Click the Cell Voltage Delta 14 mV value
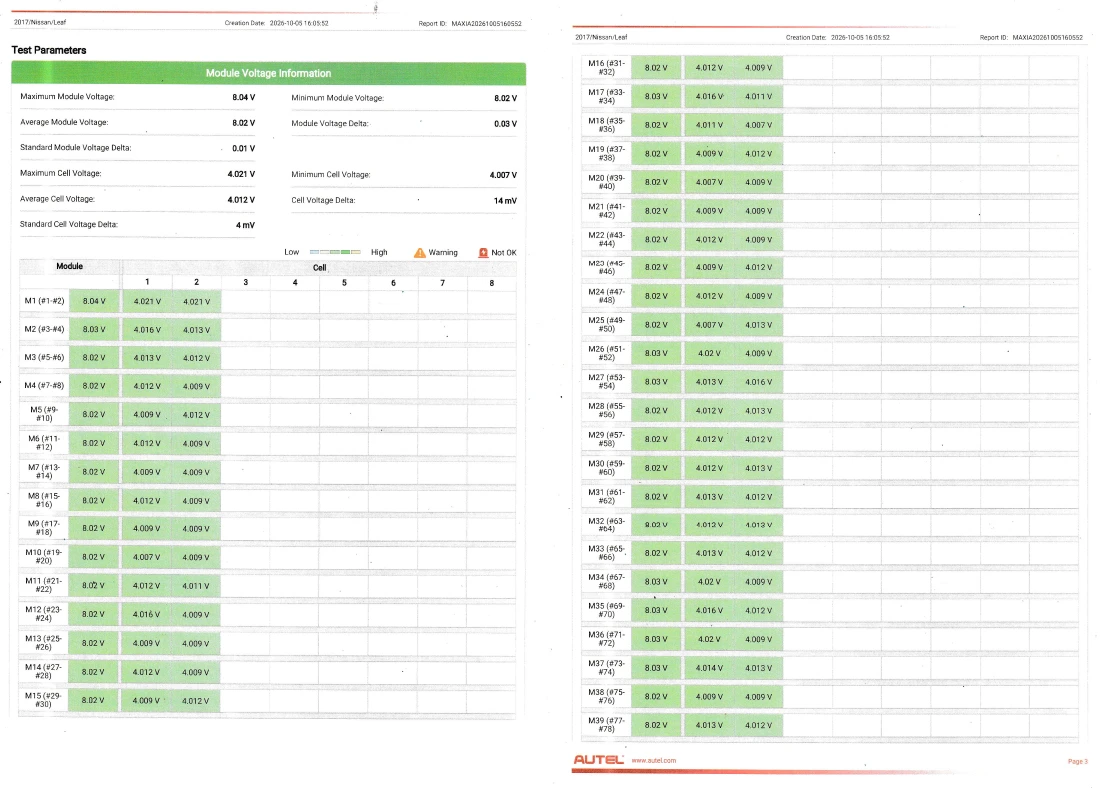 click(x=505, y=201)
